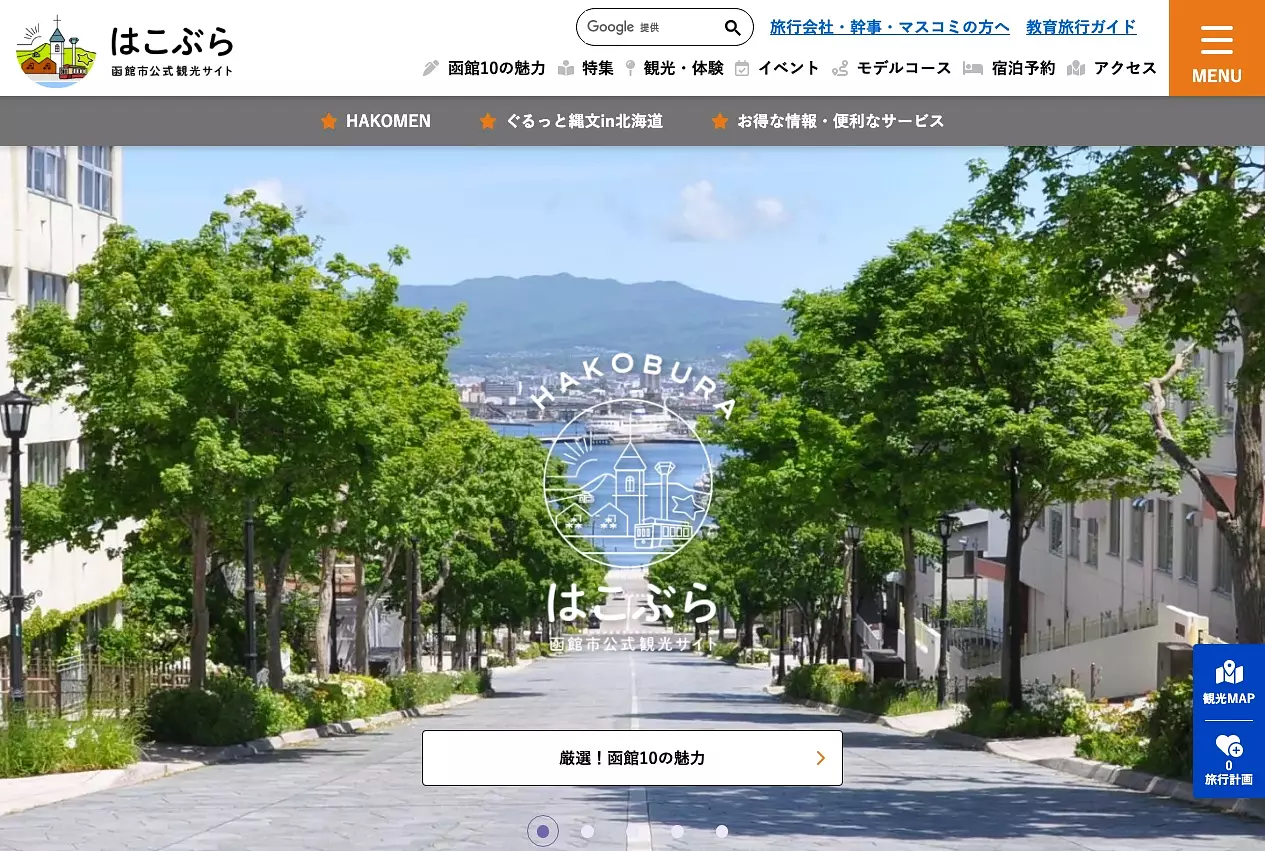
Task: Open the 特集 menu item
Action: pyautogui.click(x=597, y=68)
